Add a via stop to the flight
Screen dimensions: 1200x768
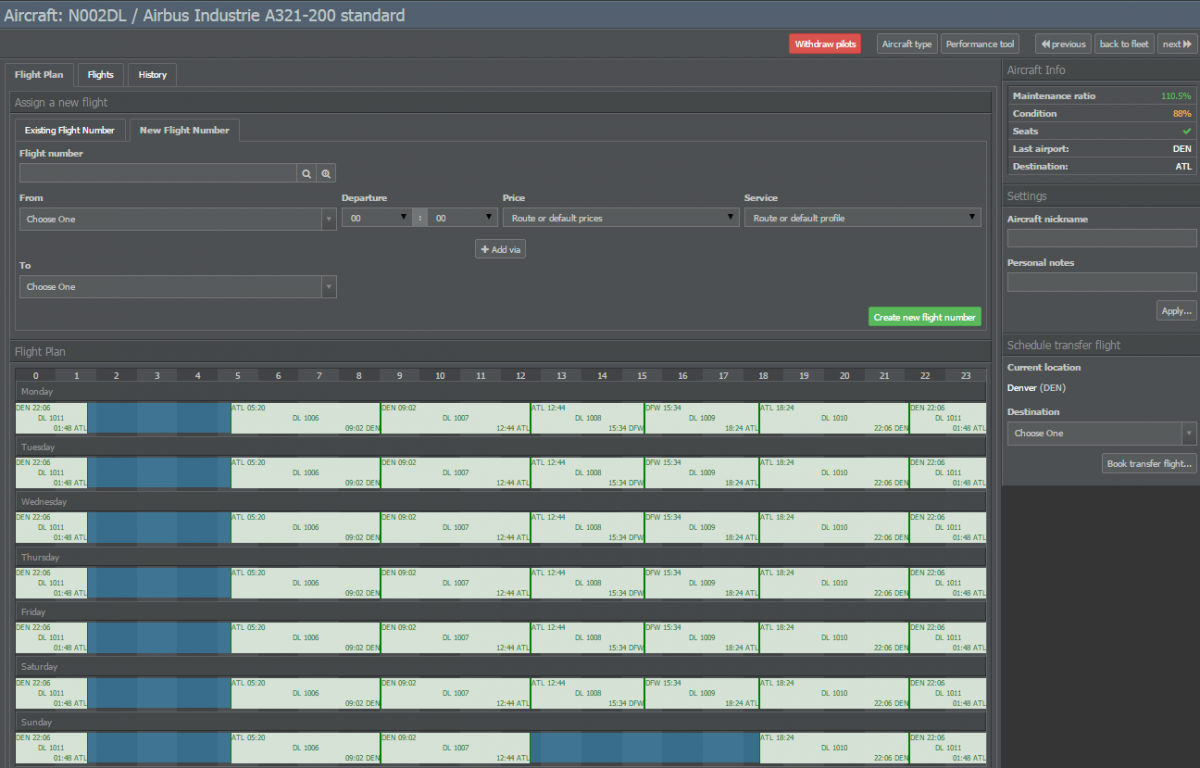click(500, 249)
